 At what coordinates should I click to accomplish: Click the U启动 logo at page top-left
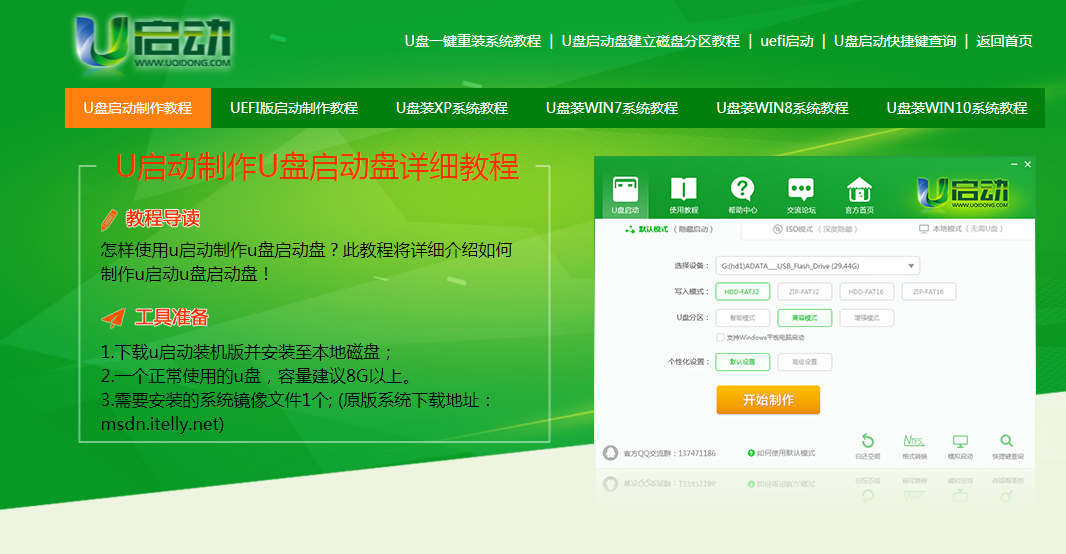[154, 44]
